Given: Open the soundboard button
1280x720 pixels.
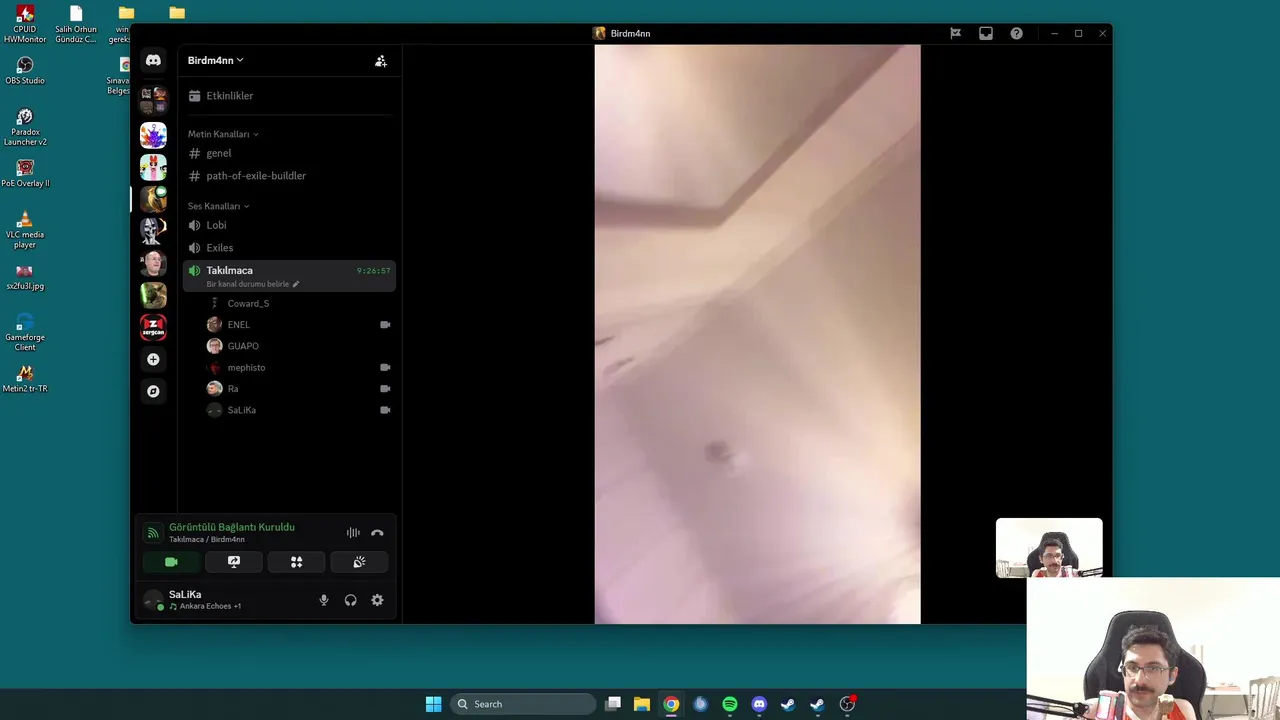Looking at the screenshot, I should coord(359,562).
